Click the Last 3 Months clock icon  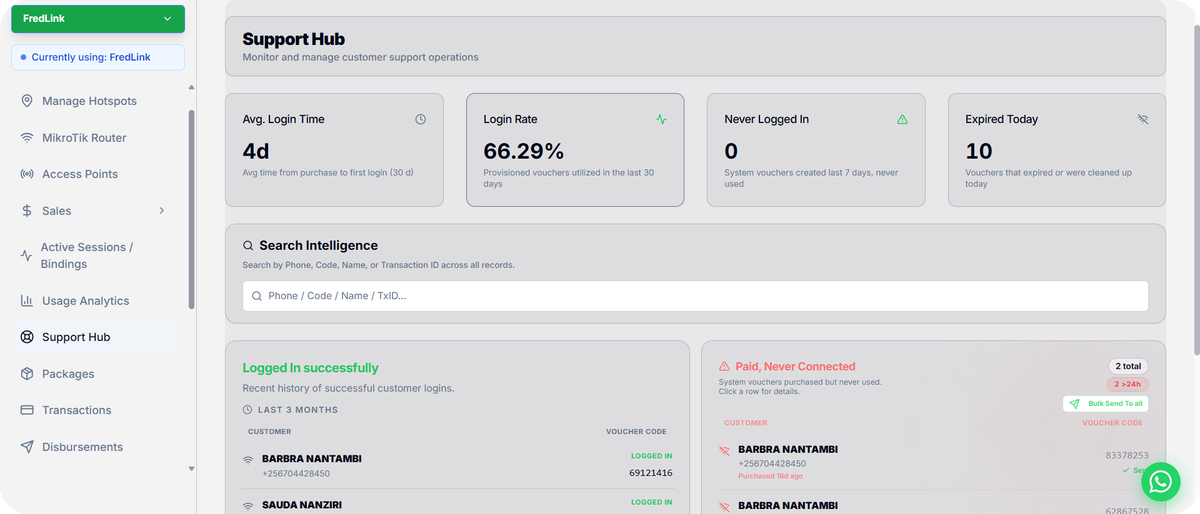(248, 410)
